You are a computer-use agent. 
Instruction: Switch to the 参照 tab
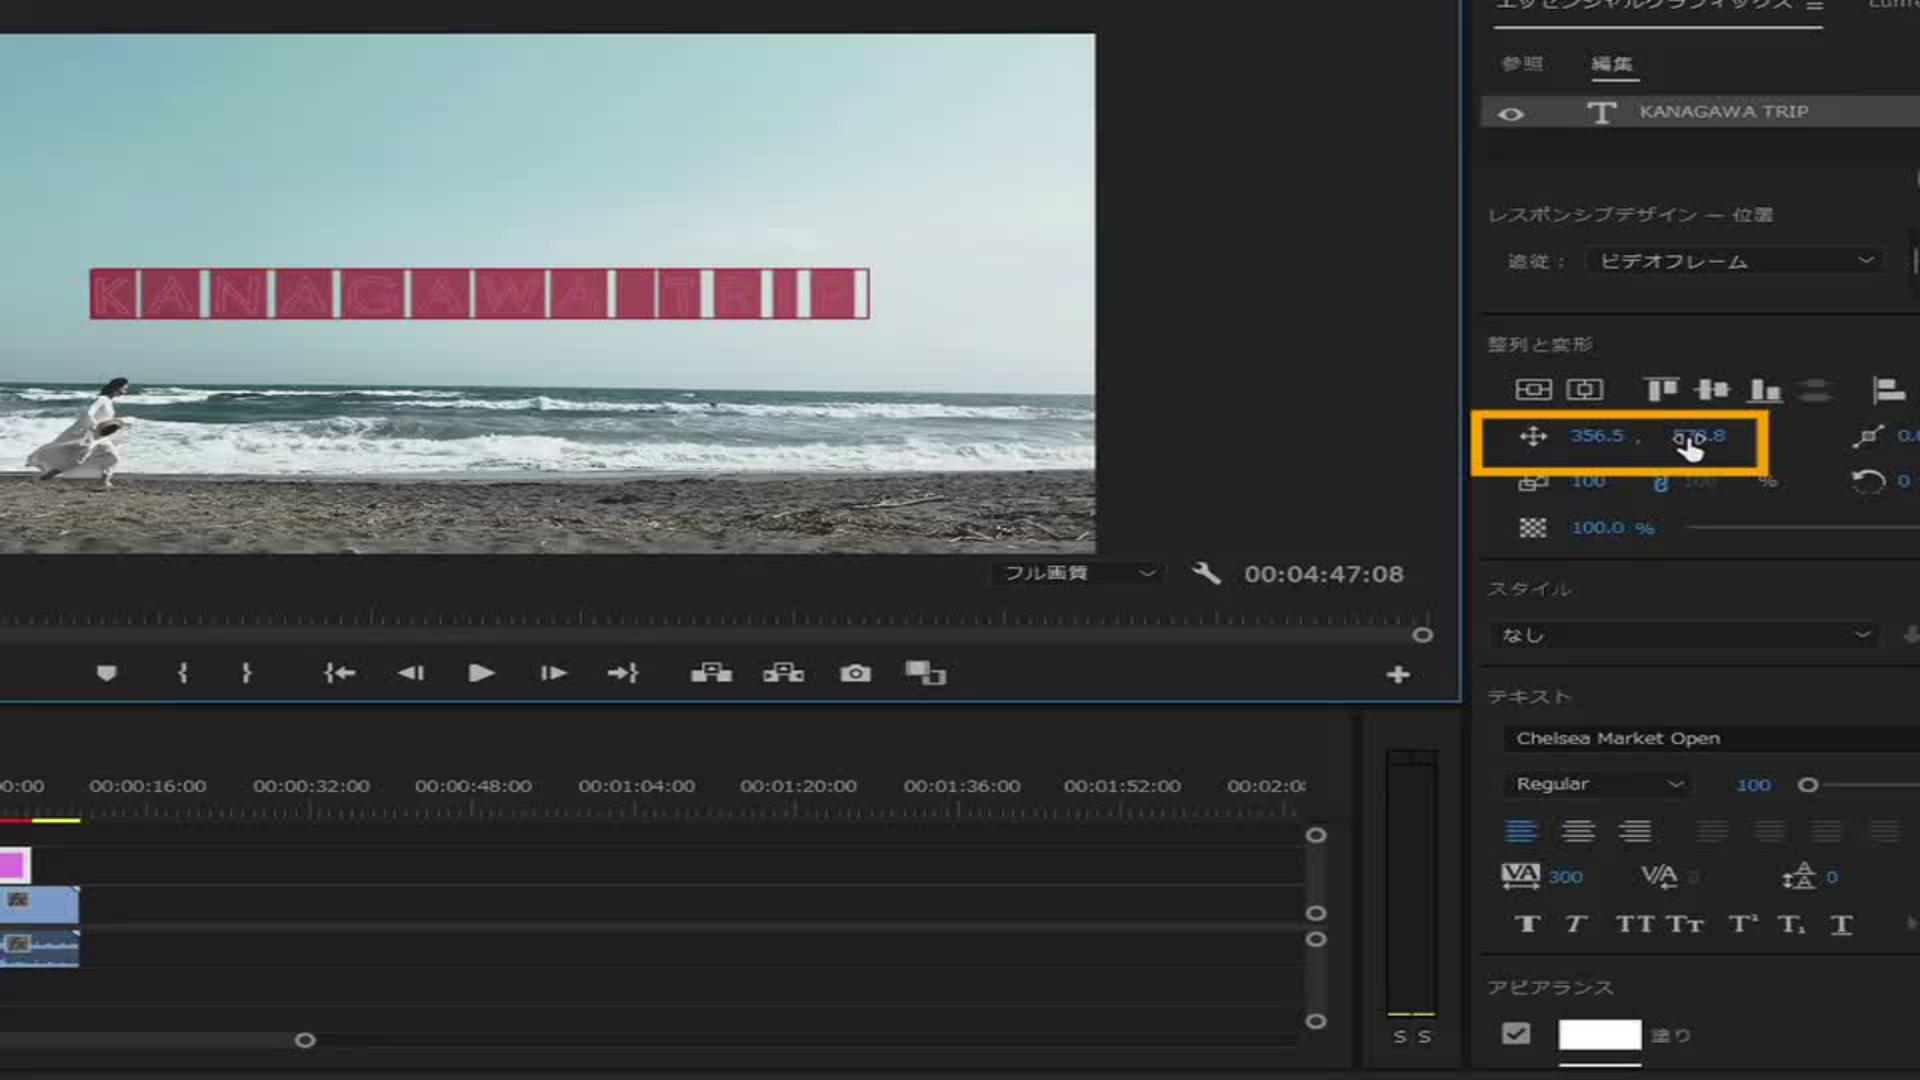1522,64
